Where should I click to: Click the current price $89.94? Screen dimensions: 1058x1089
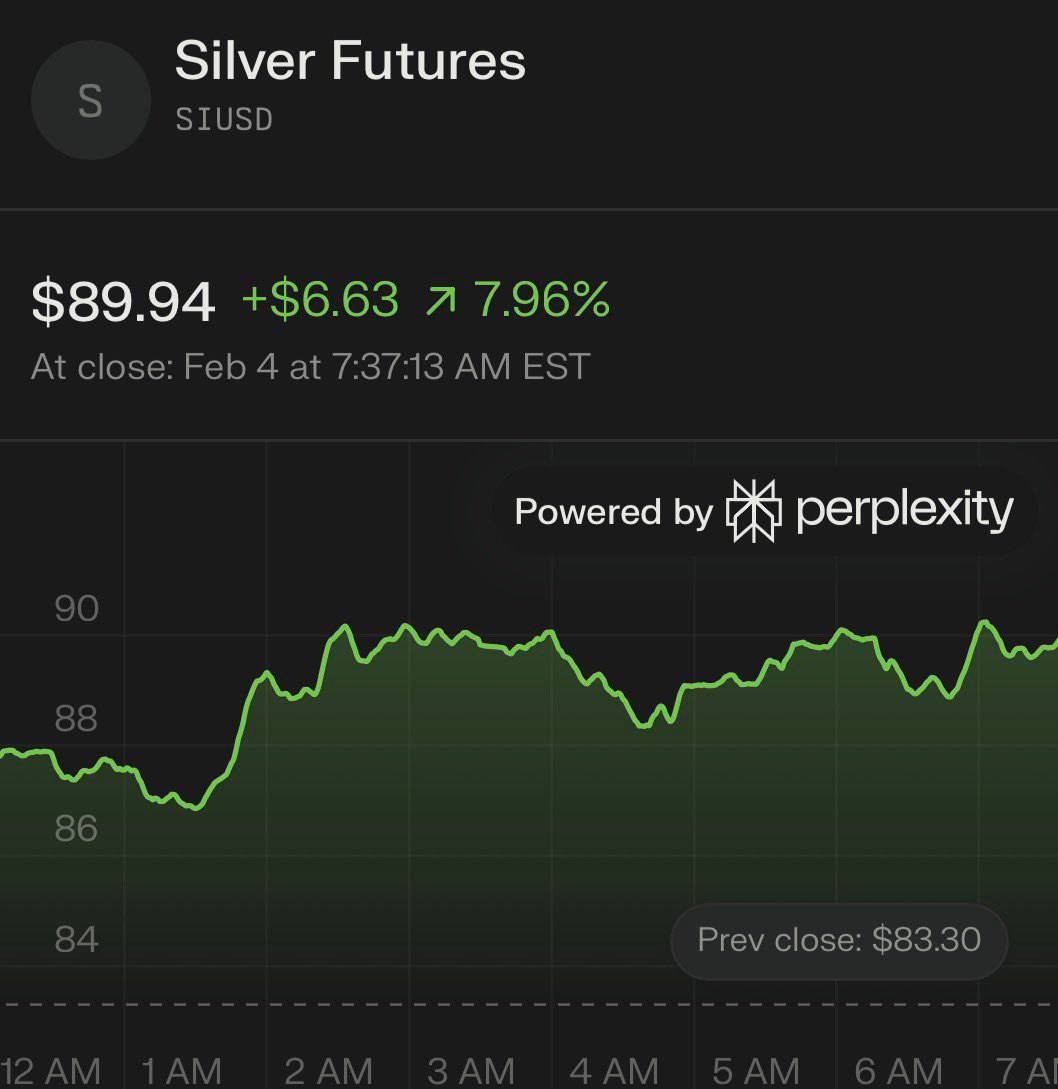(123, 301)
